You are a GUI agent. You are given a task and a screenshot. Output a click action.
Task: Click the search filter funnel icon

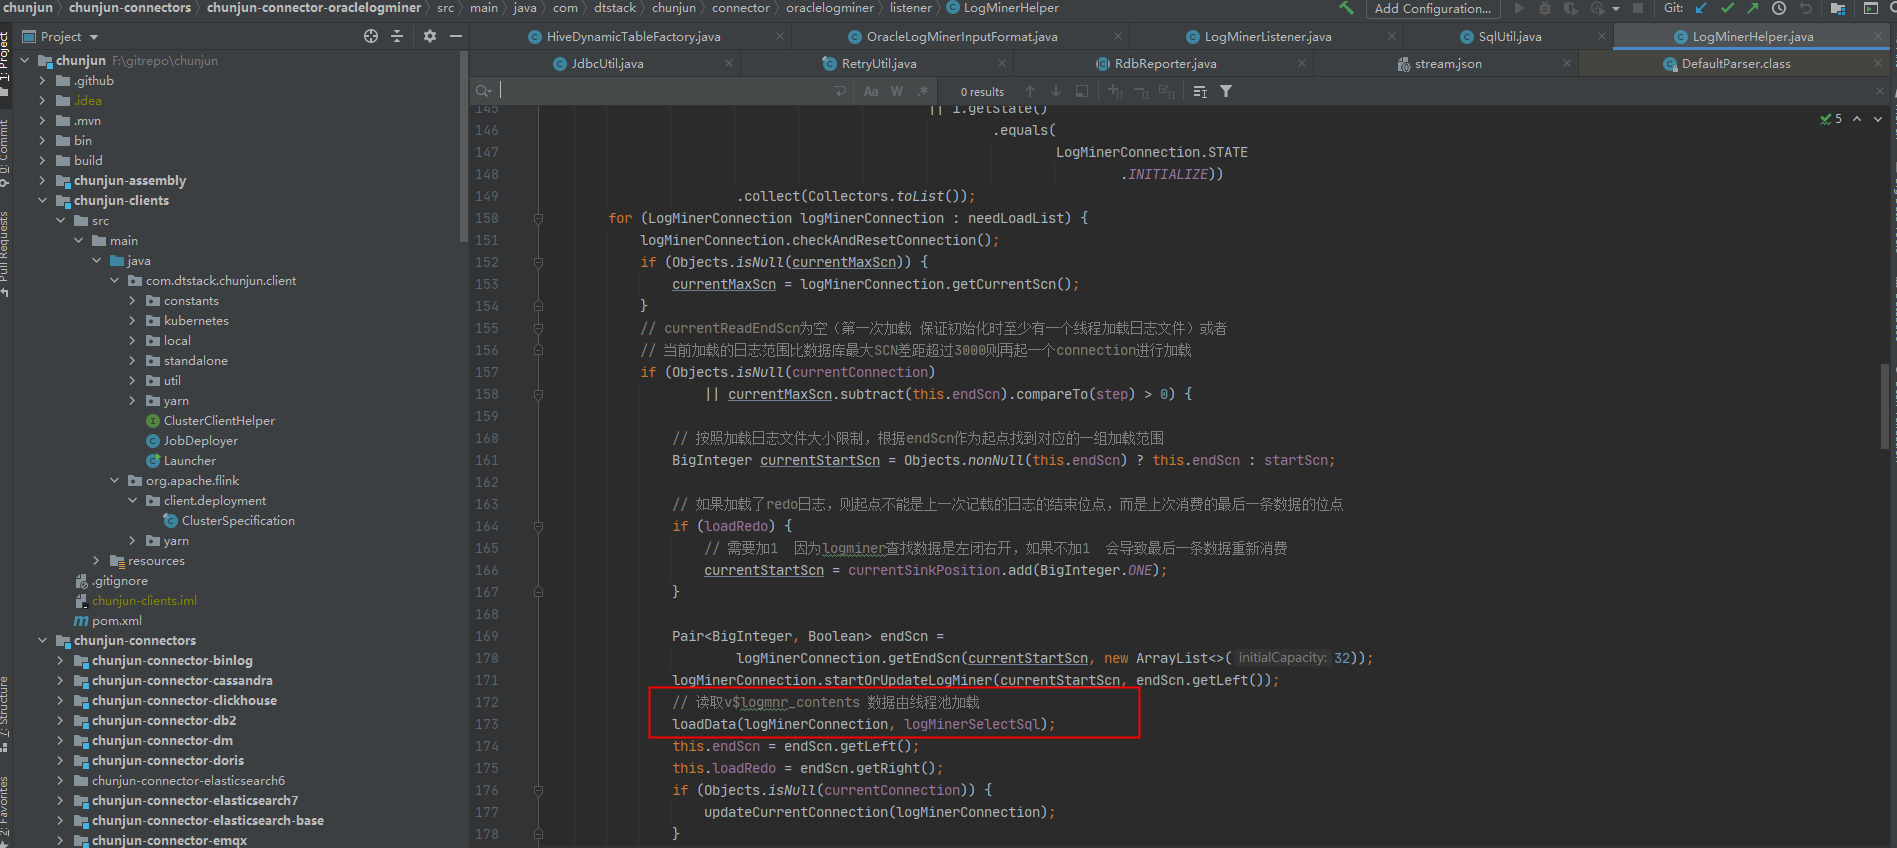(1226, 91)
